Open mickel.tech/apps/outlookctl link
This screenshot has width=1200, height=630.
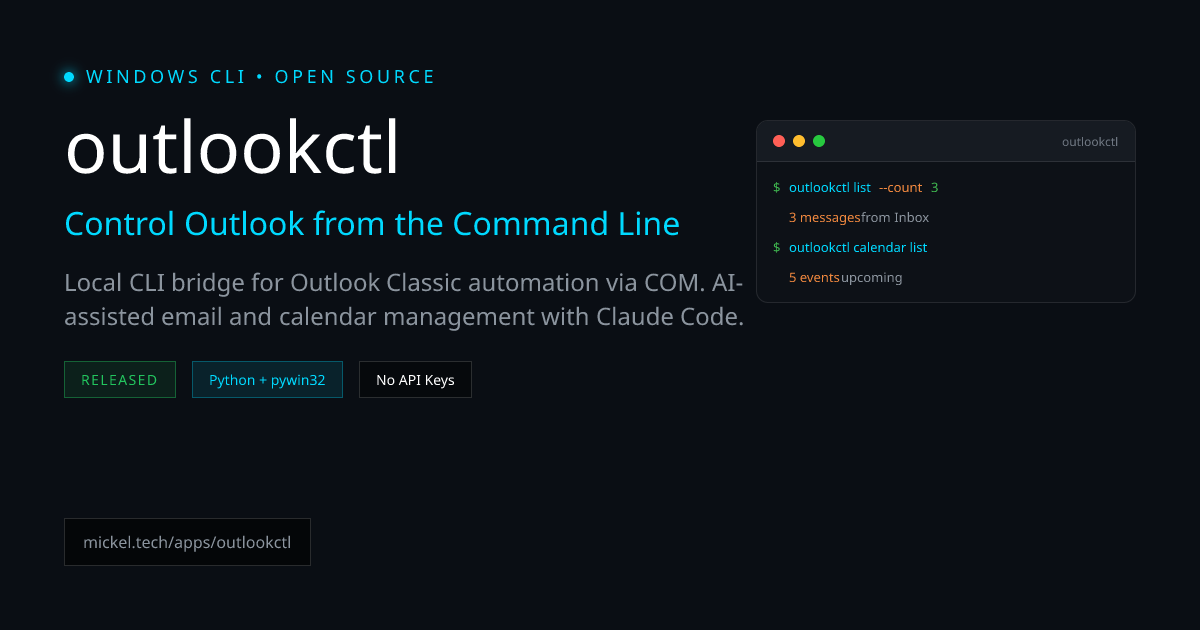pyautogui.click(x=187, y=542)
